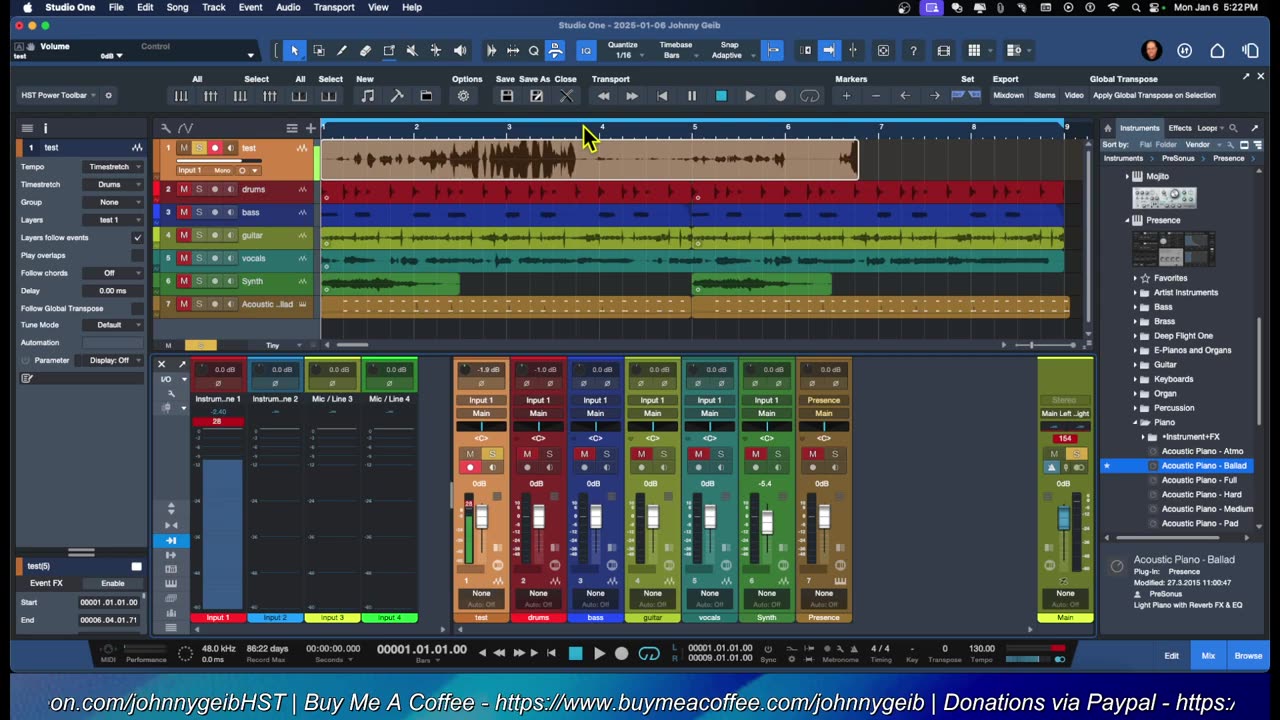1280x720 pixels.
Task: Open the Layers test 1 dropdown
Action: pyautogui.click(x=112, y=220)
